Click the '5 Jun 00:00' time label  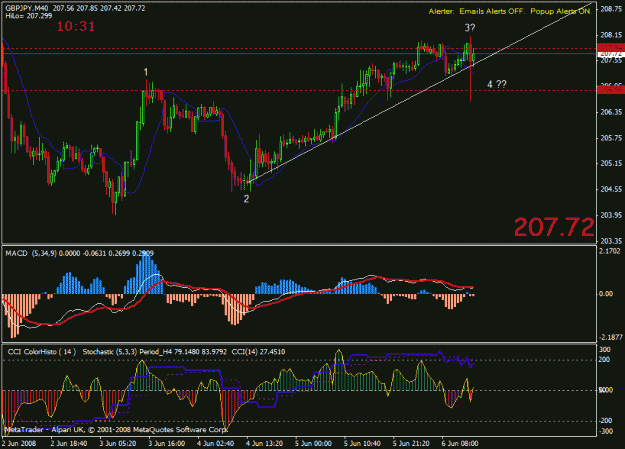click(x=313, y=443)
